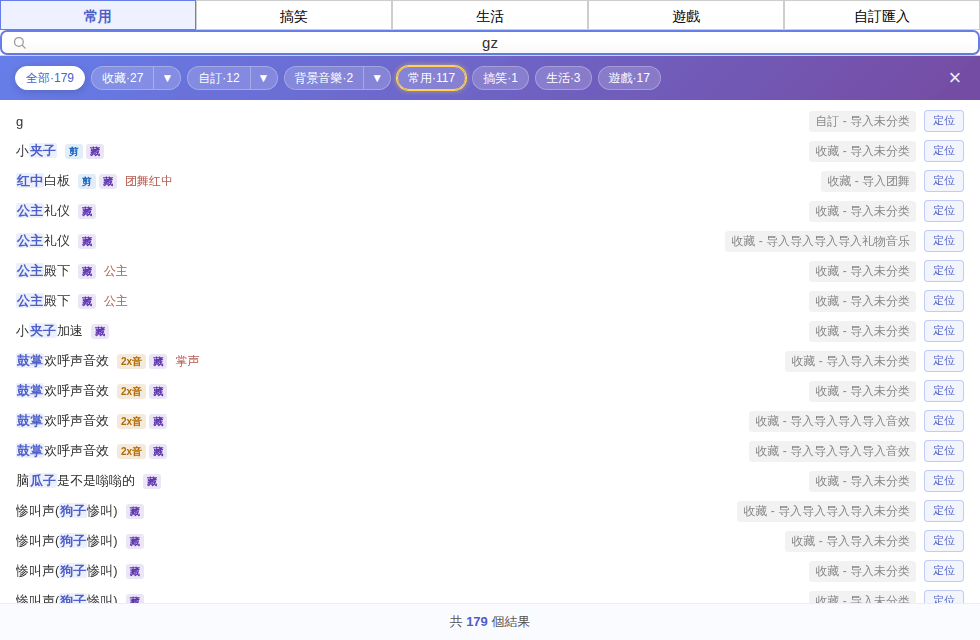
Task: Select the 收藏·27 filter chip
Action: pyautogui.click(x=122, y=78)
